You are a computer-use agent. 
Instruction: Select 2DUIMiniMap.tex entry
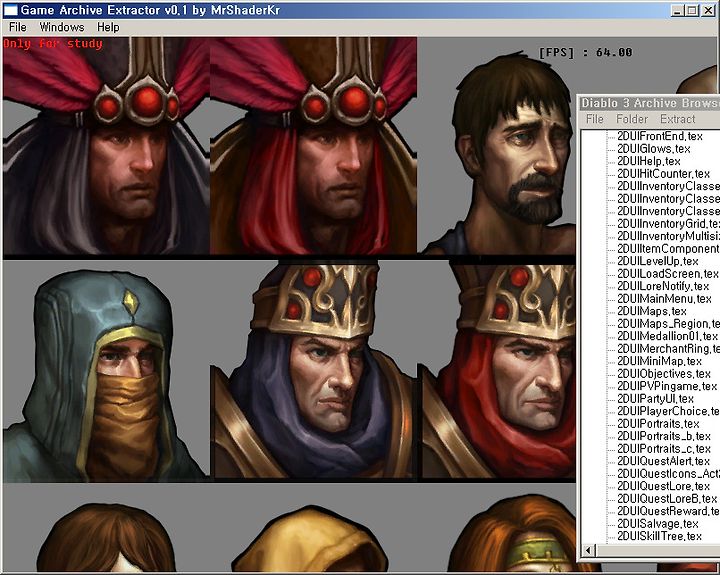pyautogui.click(x=659, y=361)
